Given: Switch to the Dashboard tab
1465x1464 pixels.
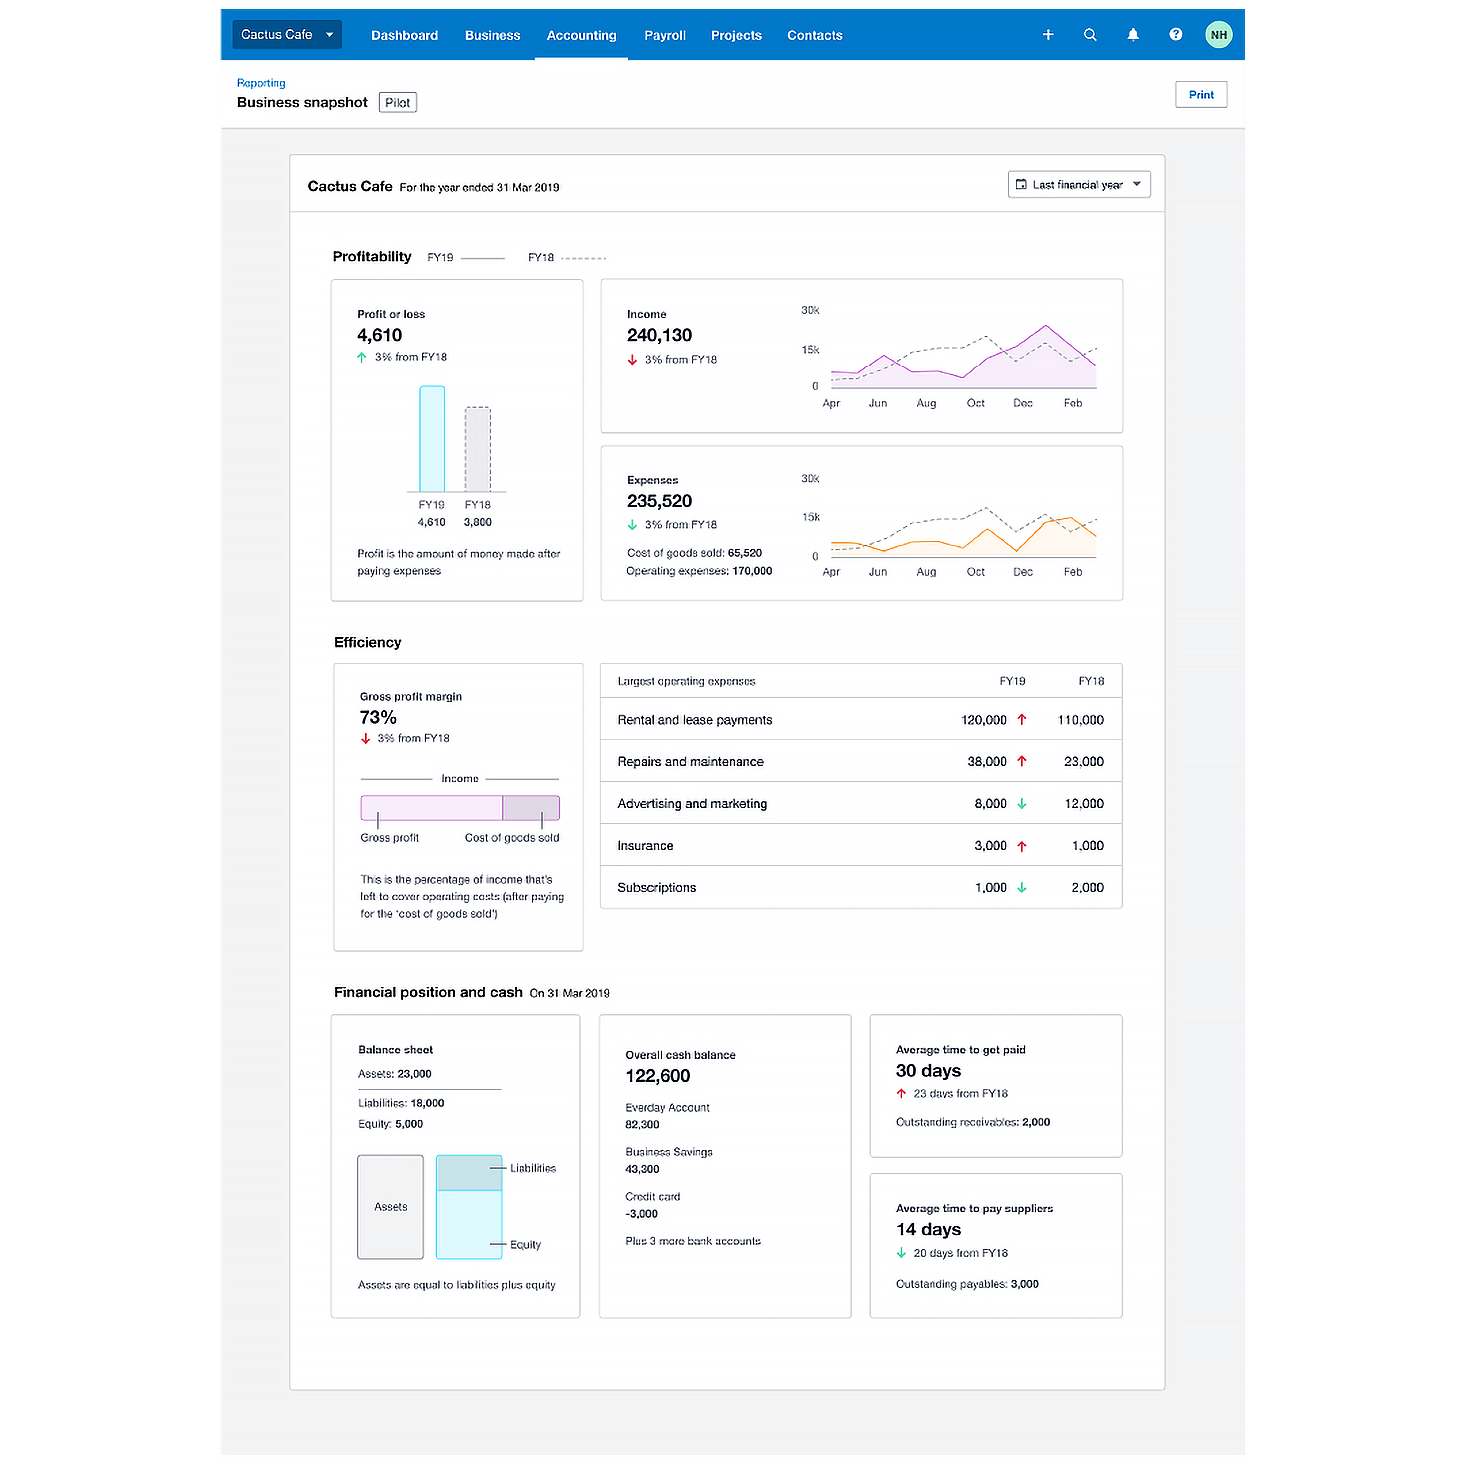Looking at the screenshot, I should [404, 35].
